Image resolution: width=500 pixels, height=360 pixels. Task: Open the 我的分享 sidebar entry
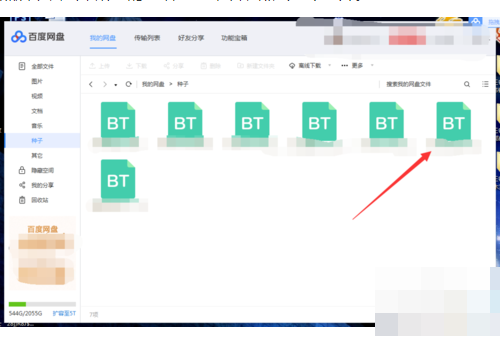click(43, 185)
